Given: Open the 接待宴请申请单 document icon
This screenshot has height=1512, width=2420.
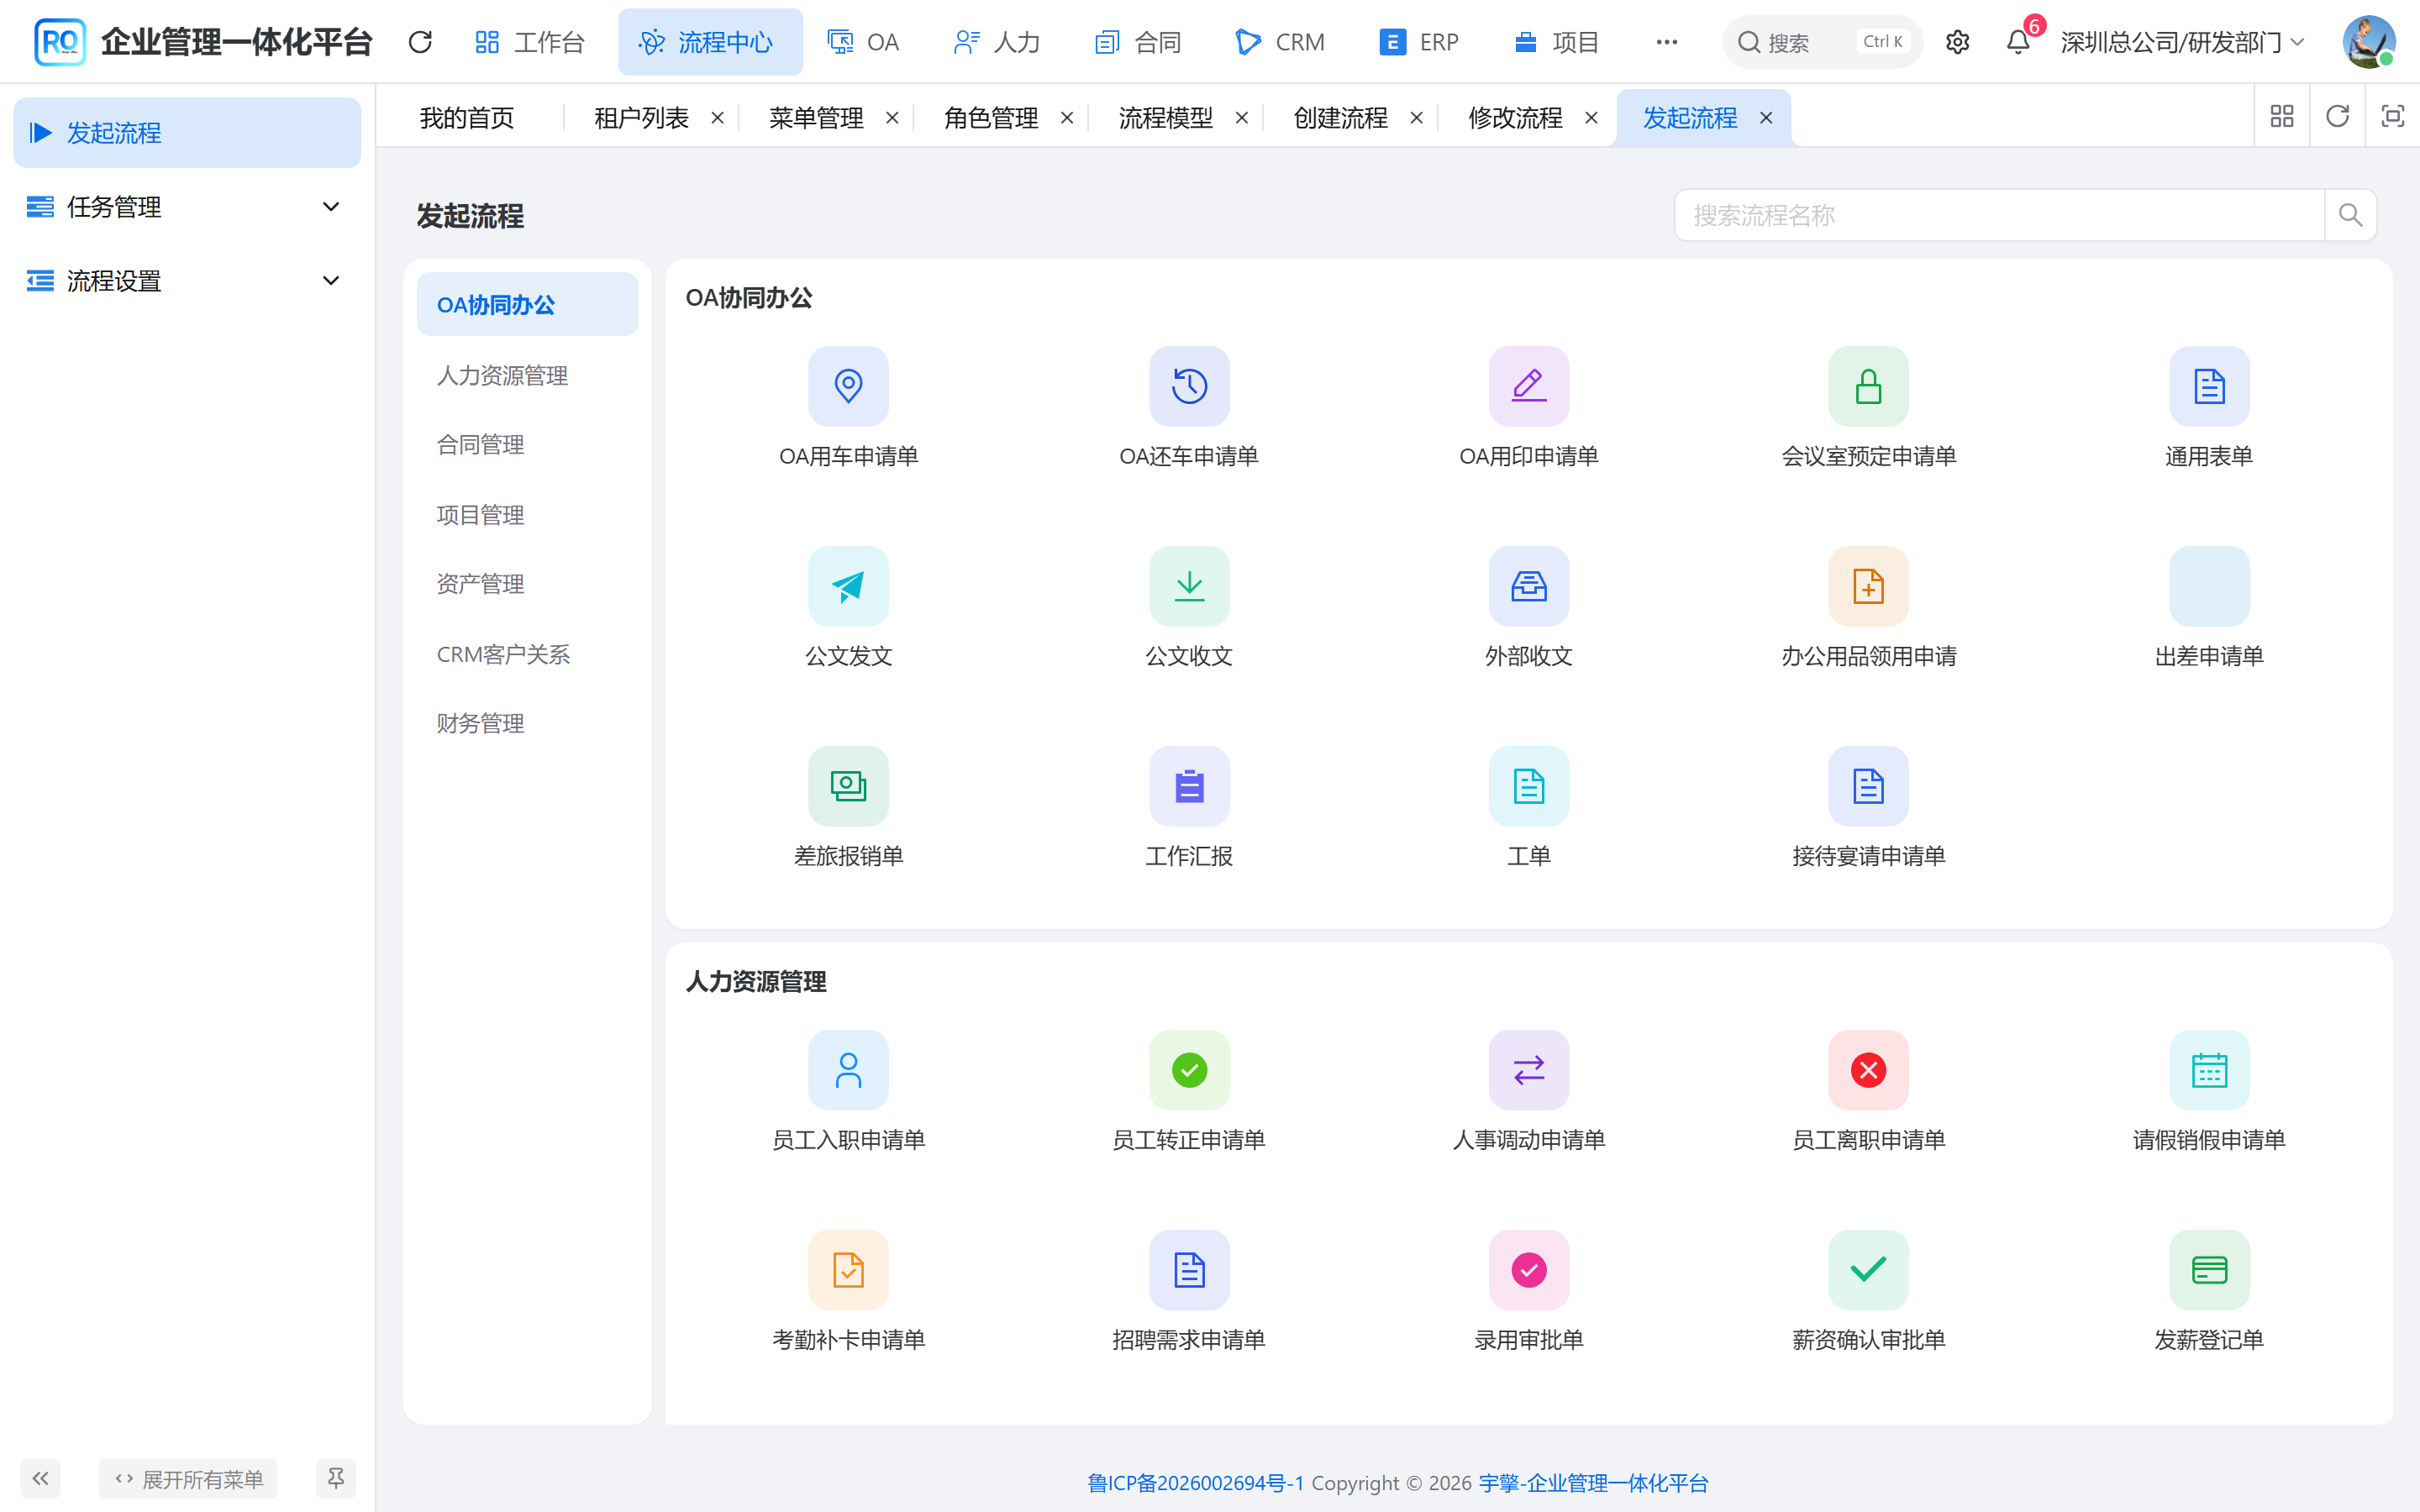Looking at the screenshot, I should click(1868, 786).
